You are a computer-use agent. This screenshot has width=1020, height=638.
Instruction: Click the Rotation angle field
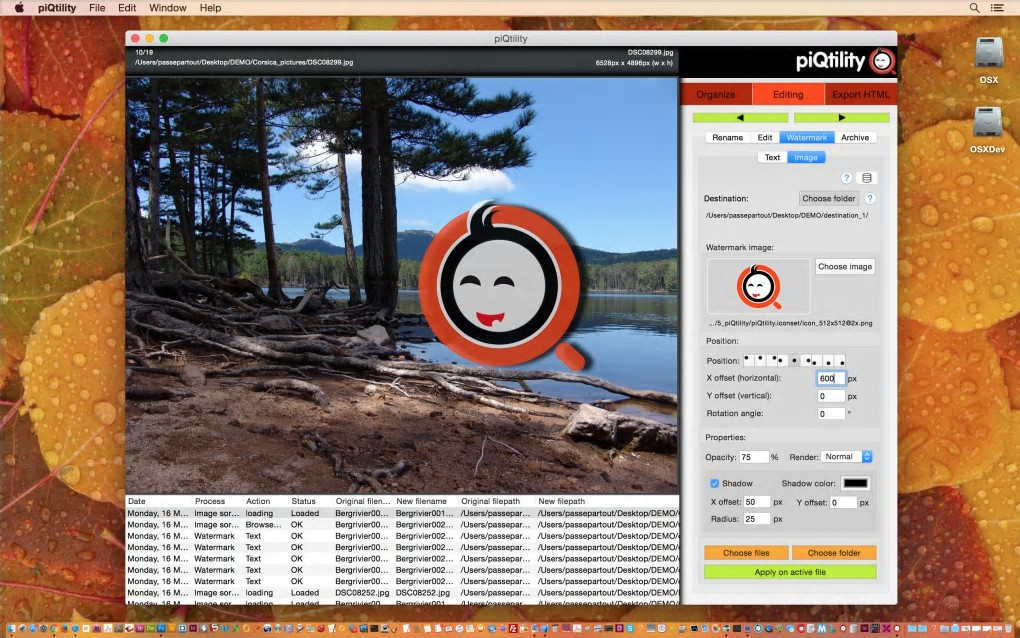(831, 414)
